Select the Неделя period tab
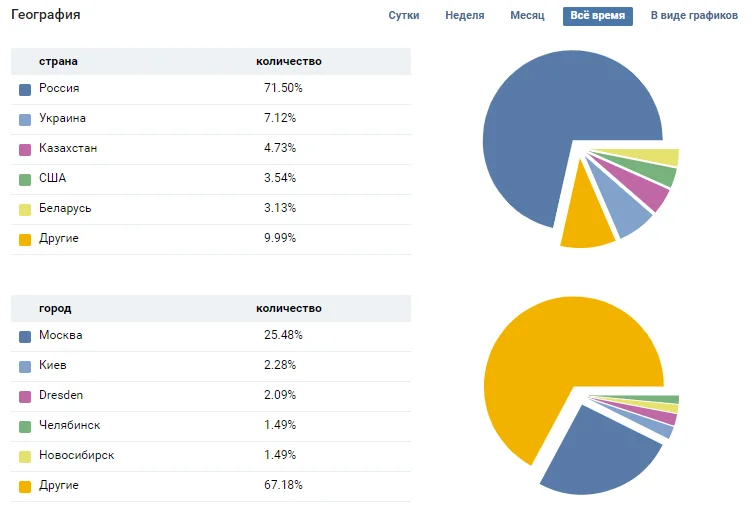This screenshot has width=754, height=515. click(x=465, y=16)
